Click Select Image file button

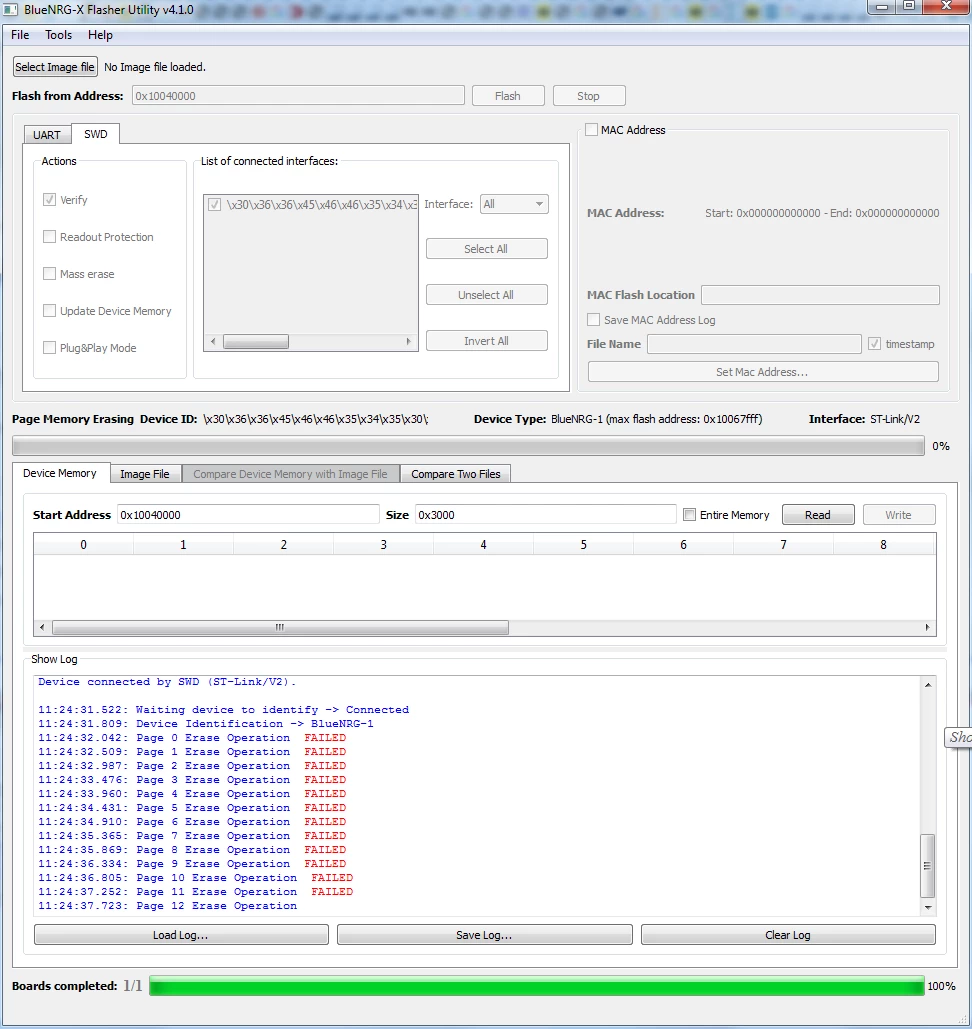55,67
